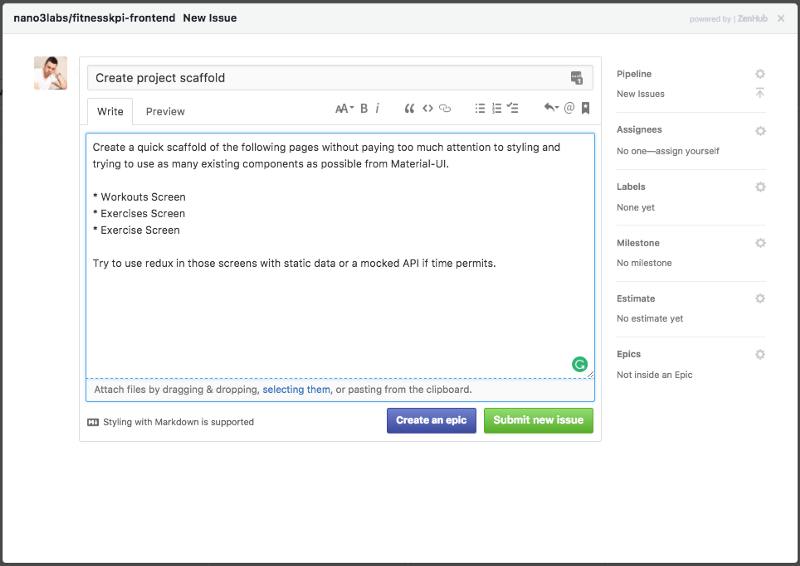The height and width of the screenshot is (566, 800).
Task: Insert code formatting
Action: (427, 109)
